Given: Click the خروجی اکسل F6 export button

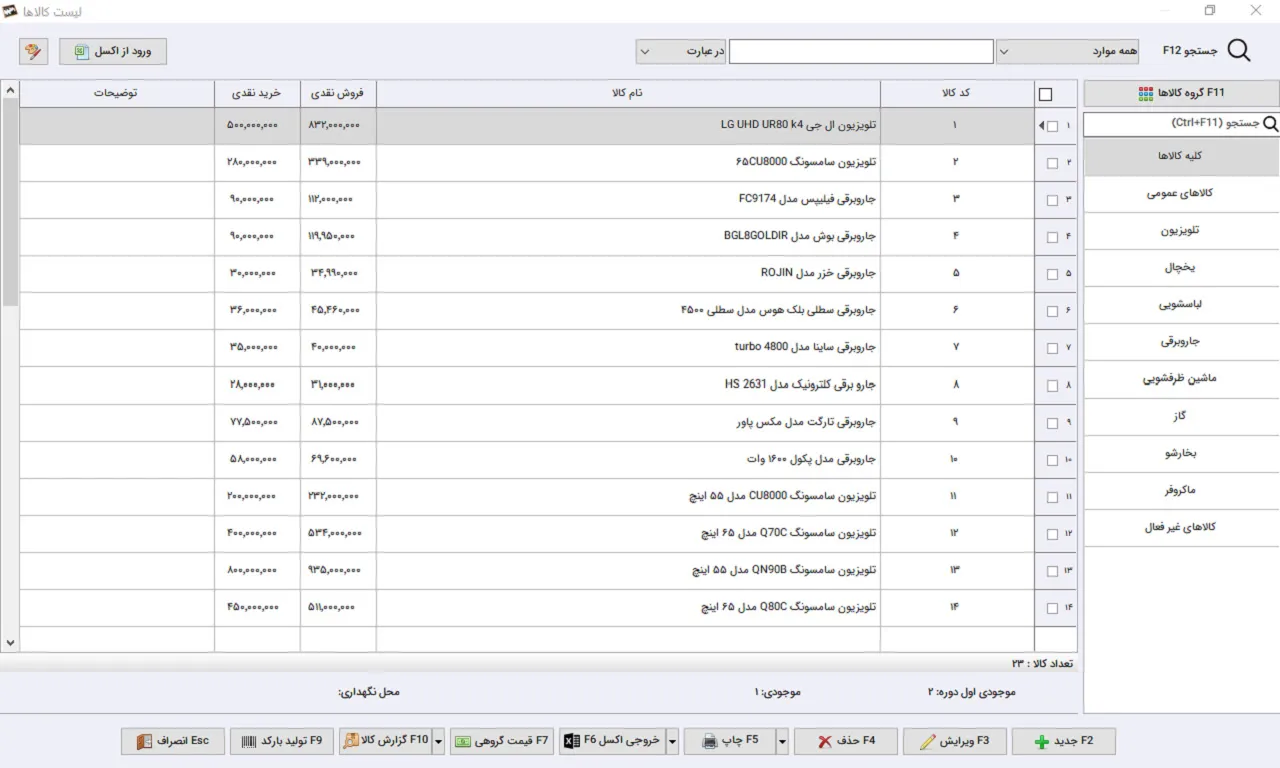Looking at the screenshot, I should 612,741.
